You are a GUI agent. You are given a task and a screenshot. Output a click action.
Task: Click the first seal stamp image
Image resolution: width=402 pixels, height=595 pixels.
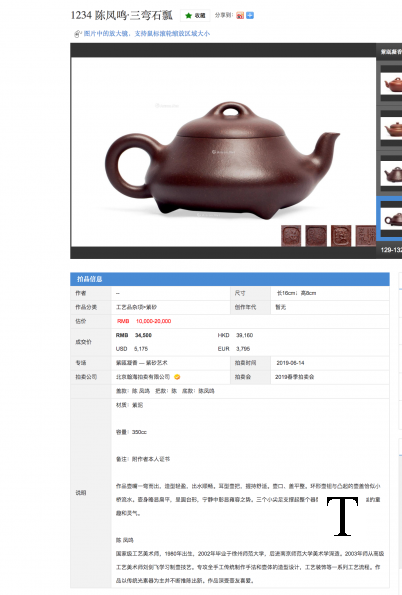[291, 236]
